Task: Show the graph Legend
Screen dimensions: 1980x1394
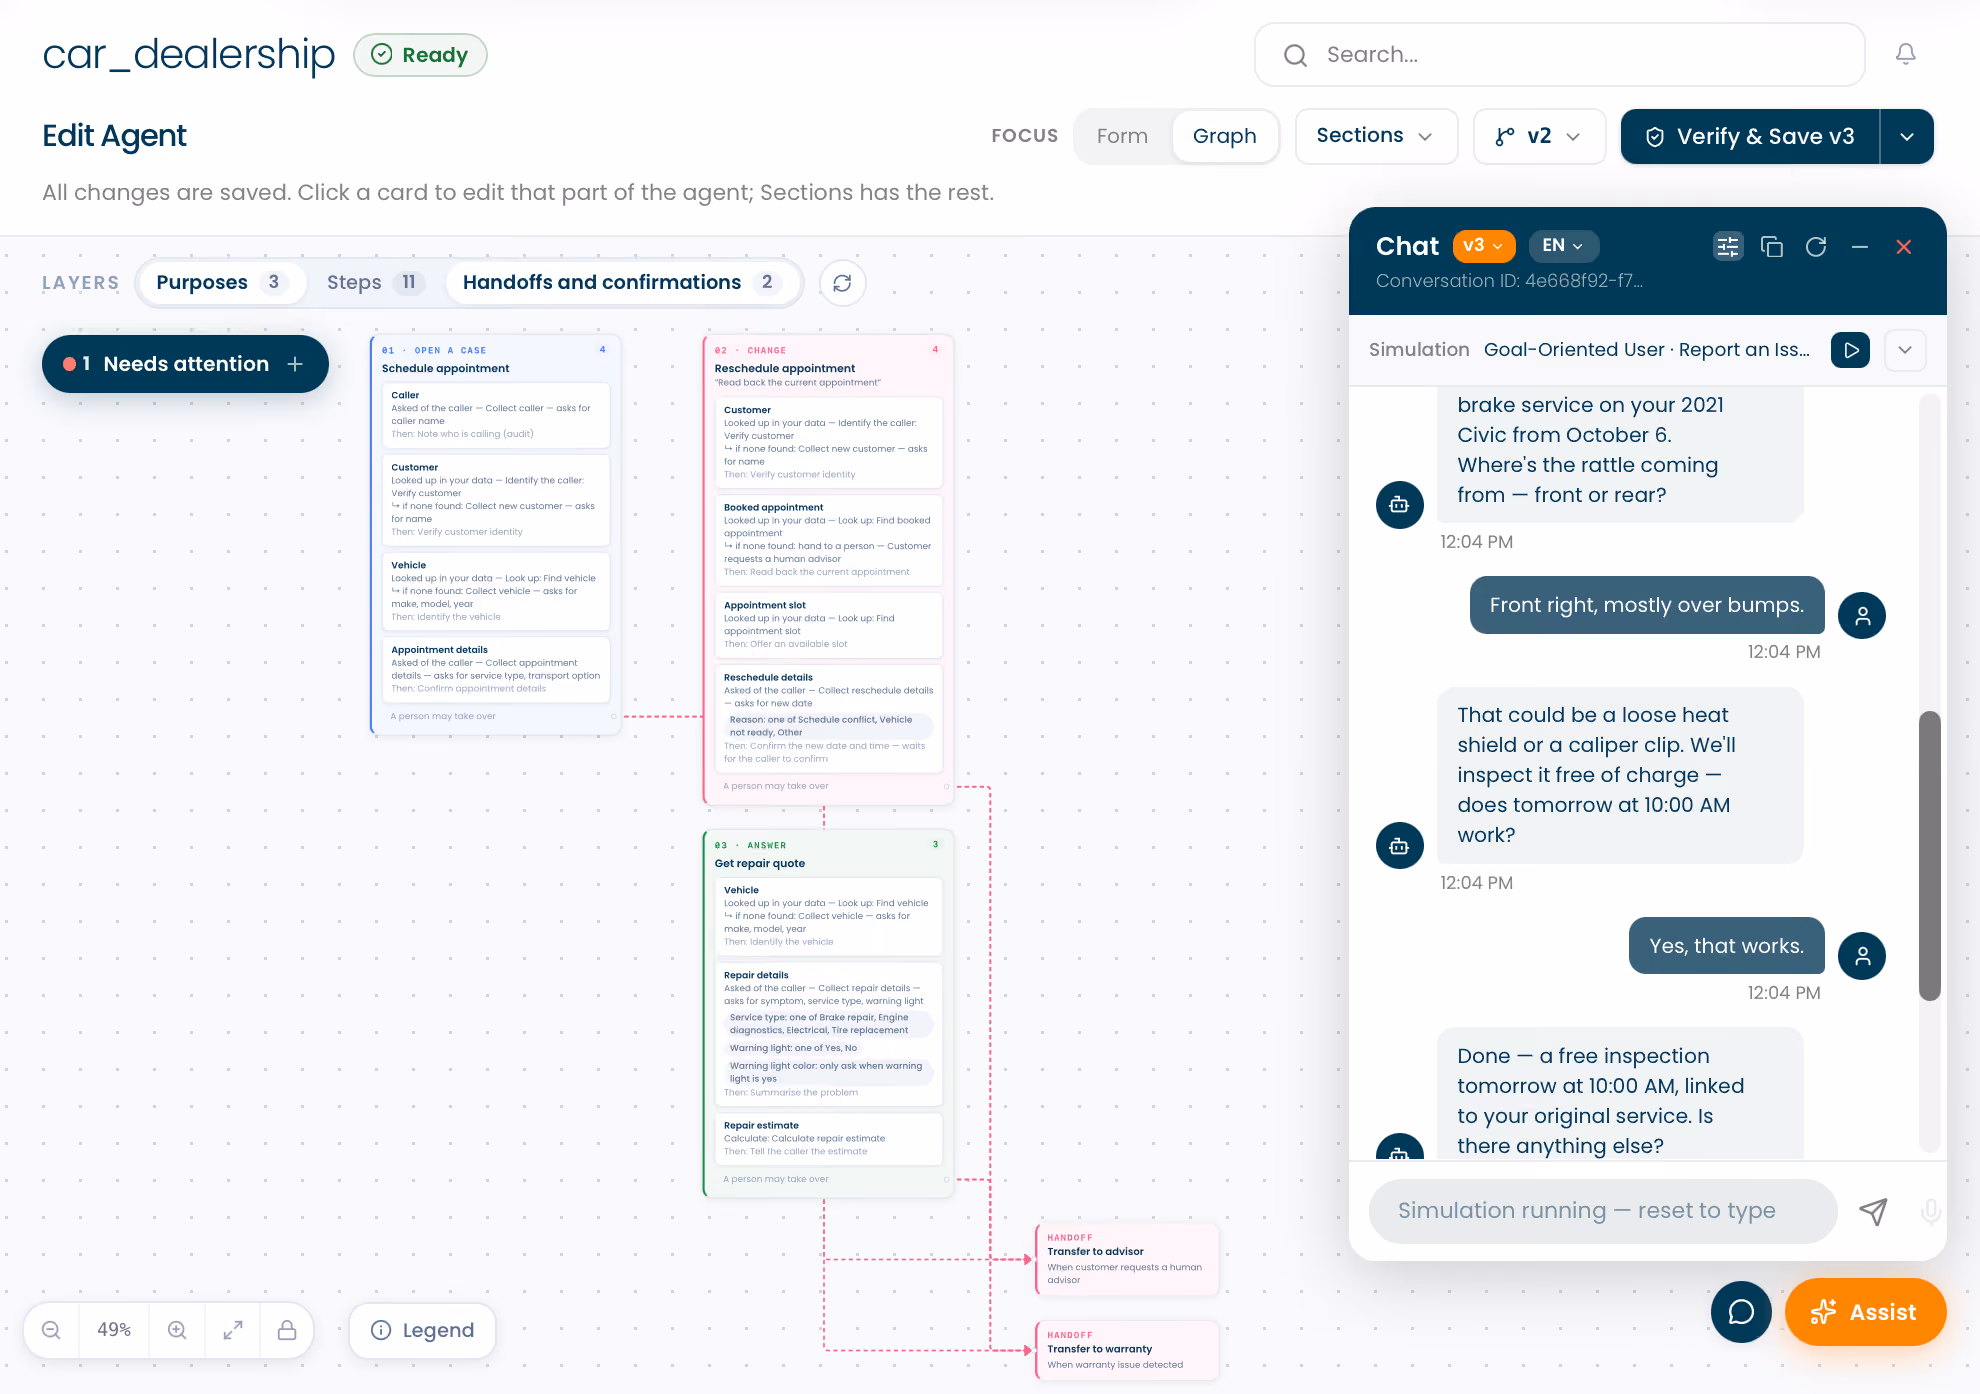Action: click(x=422, y=1330)
